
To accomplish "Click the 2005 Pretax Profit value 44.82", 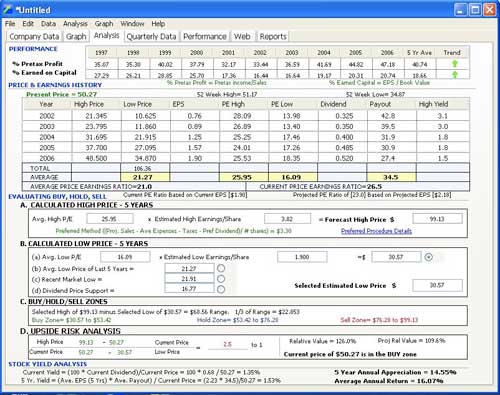I will pyautogui.click(x=355, y=64).
